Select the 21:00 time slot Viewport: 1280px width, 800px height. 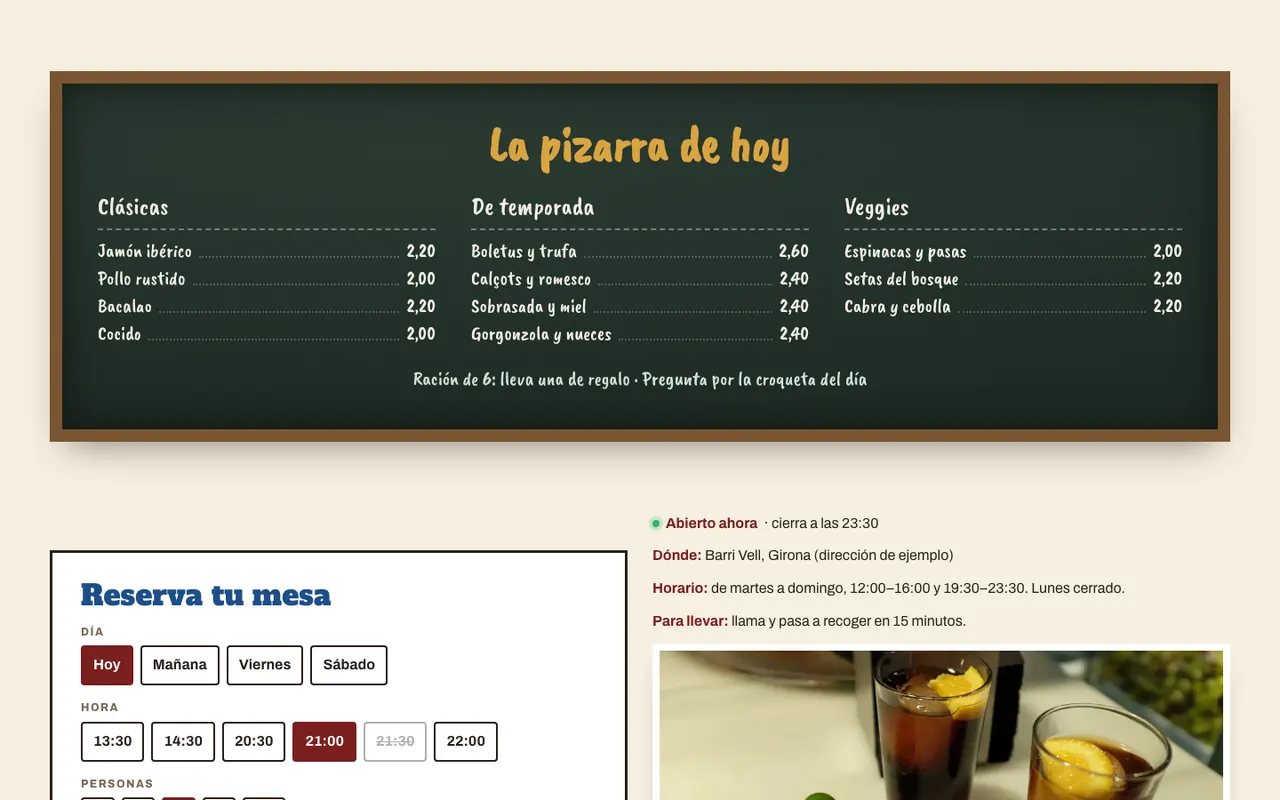click(324, 742)
